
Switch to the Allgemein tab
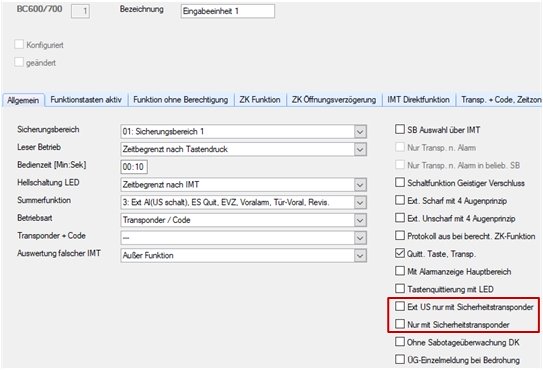pos(23,100)
